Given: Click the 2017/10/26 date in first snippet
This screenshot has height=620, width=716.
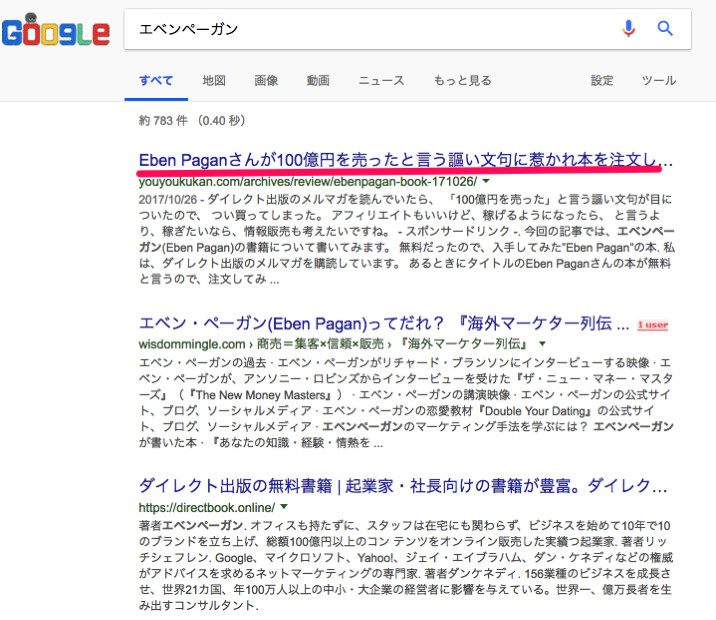Looking at the screenshot, I should [x=168, y=200].
